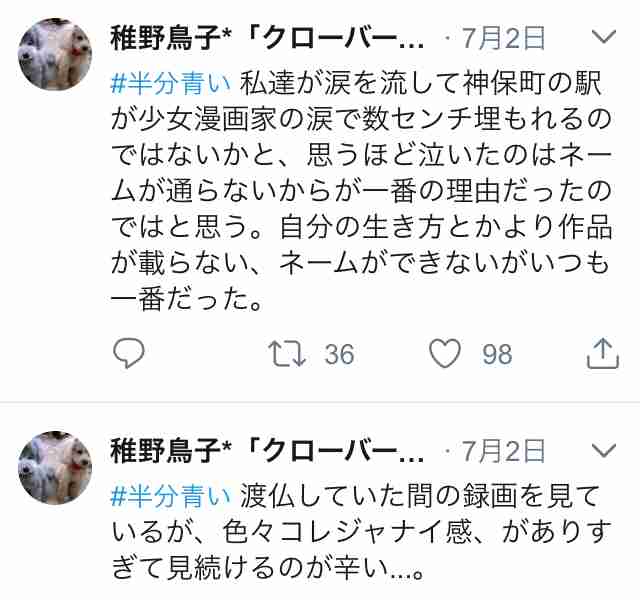Open the 7月2日 timestamp of first tweet

[x=504, y=38]
